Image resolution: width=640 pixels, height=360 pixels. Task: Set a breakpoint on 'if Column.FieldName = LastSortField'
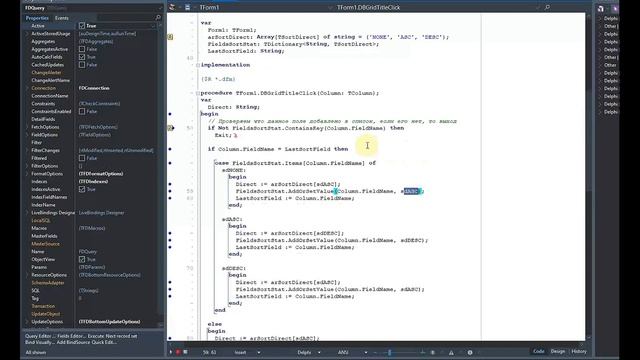click(x=170, y=149)
